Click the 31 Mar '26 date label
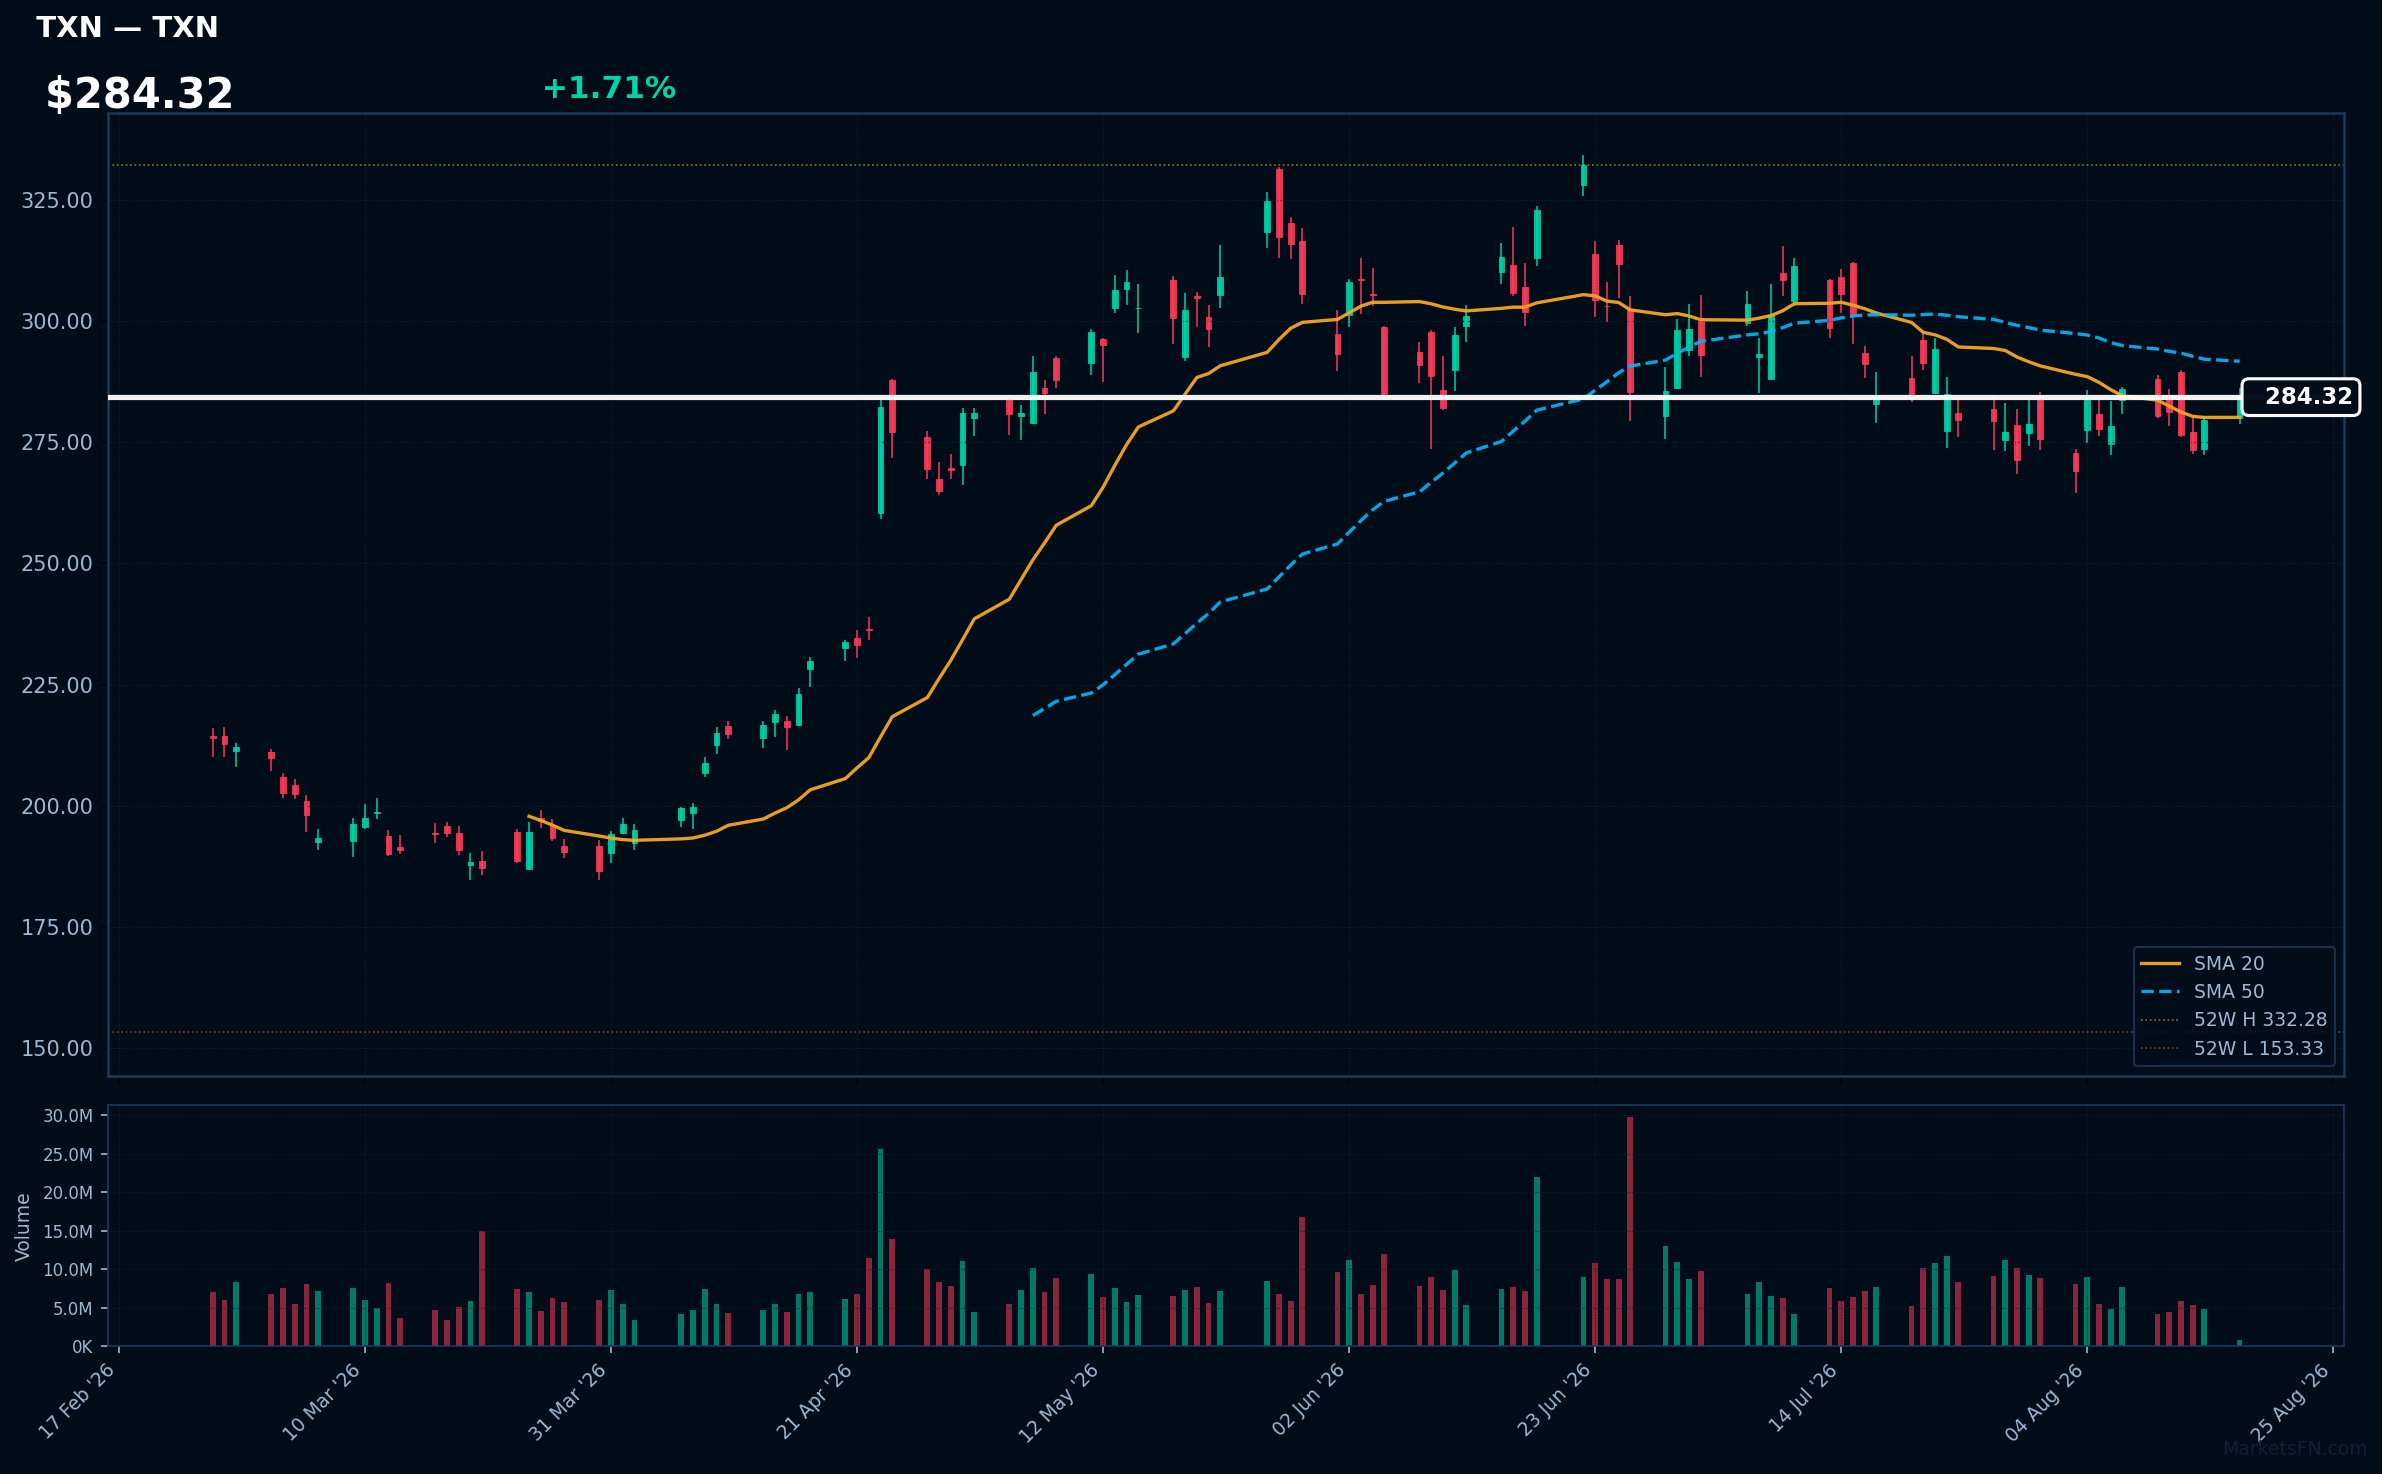 pos(568,1401)
